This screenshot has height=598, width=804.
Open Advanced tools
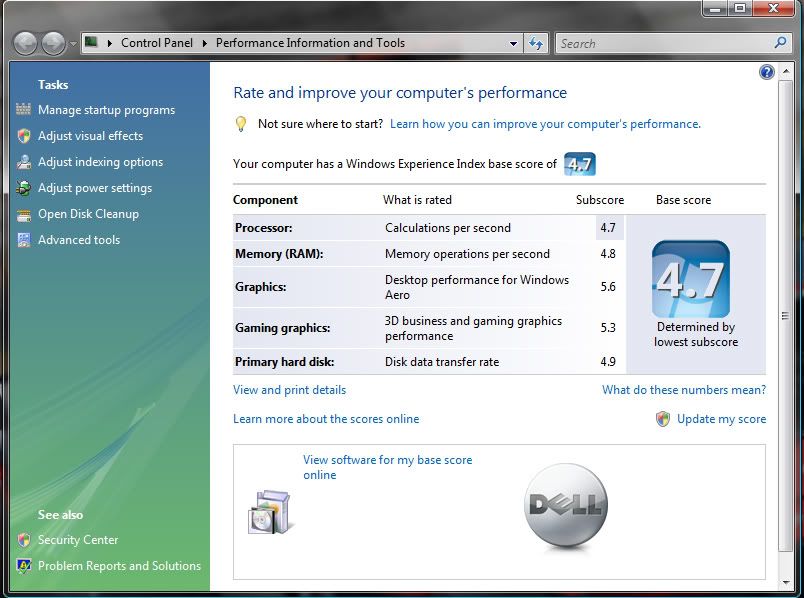79,240
